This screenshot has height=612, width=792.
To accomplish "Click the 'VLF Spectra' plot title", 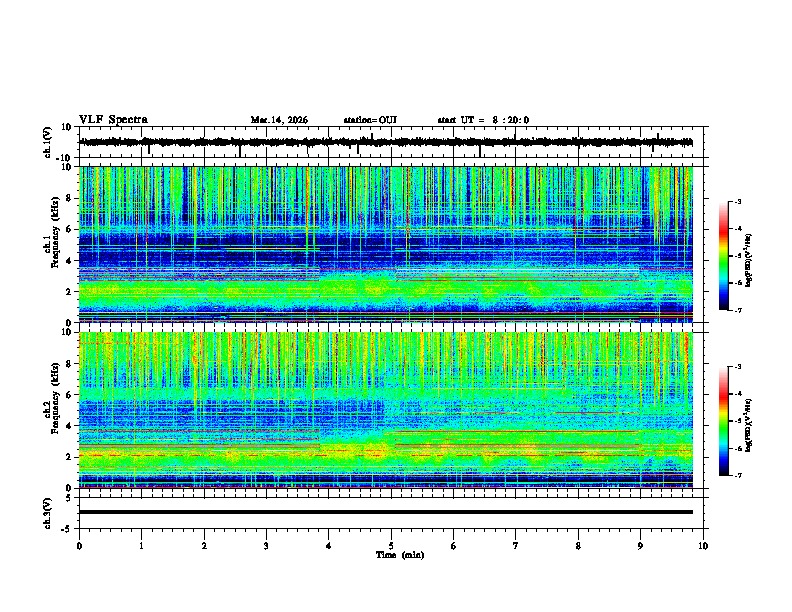I will (113, 120).
